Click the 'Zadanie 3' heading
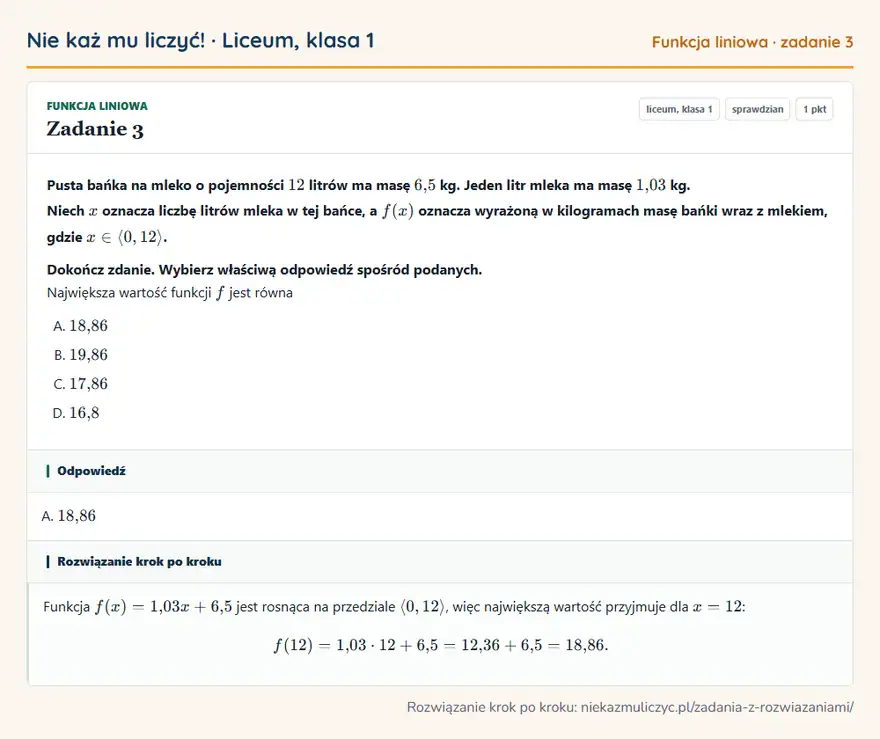880x739 pixels. [x=95, y=129]
